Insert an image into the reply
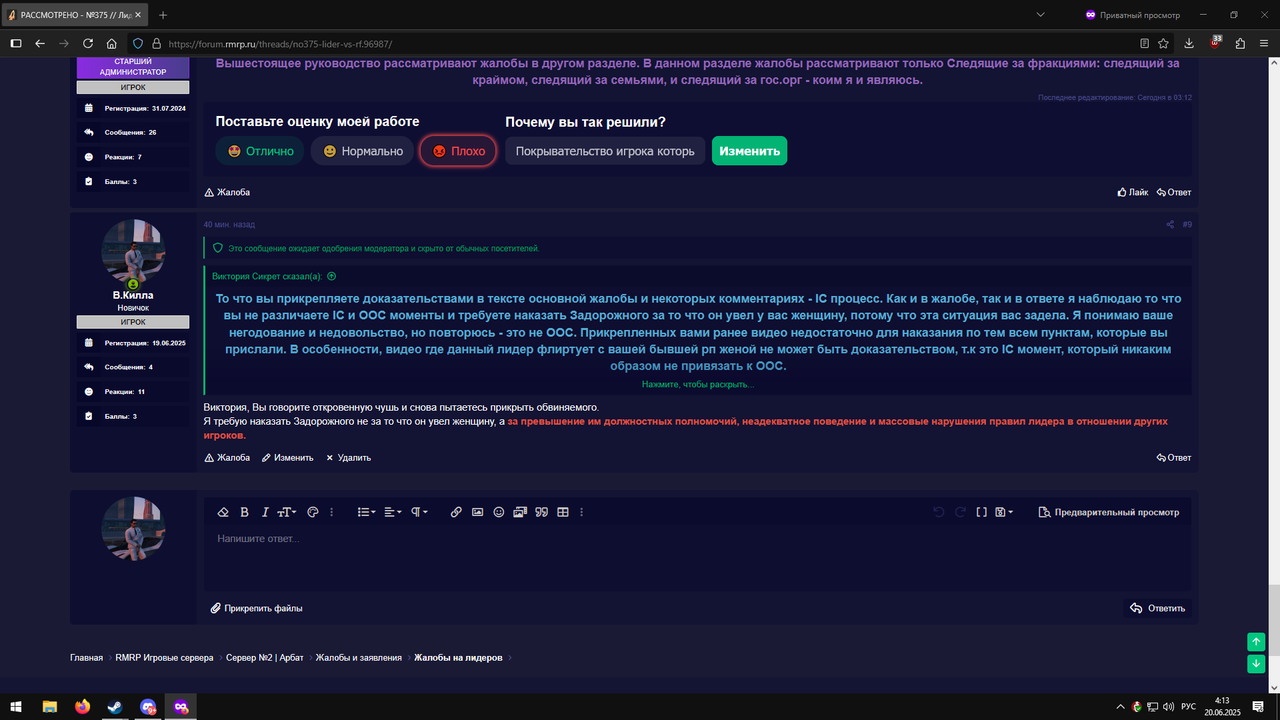 click(477, 511)
